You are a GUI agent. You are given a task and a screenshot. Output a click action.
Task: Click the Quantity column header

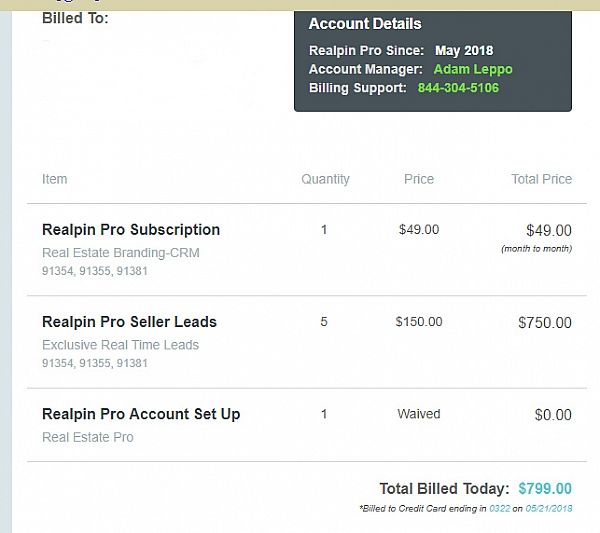click(325, 179)
